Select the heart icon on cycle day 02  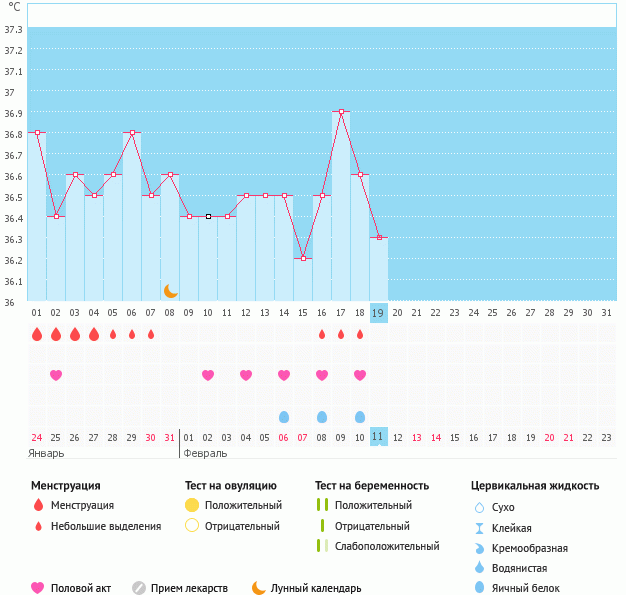pyautogui.click(x=56, y=375)
